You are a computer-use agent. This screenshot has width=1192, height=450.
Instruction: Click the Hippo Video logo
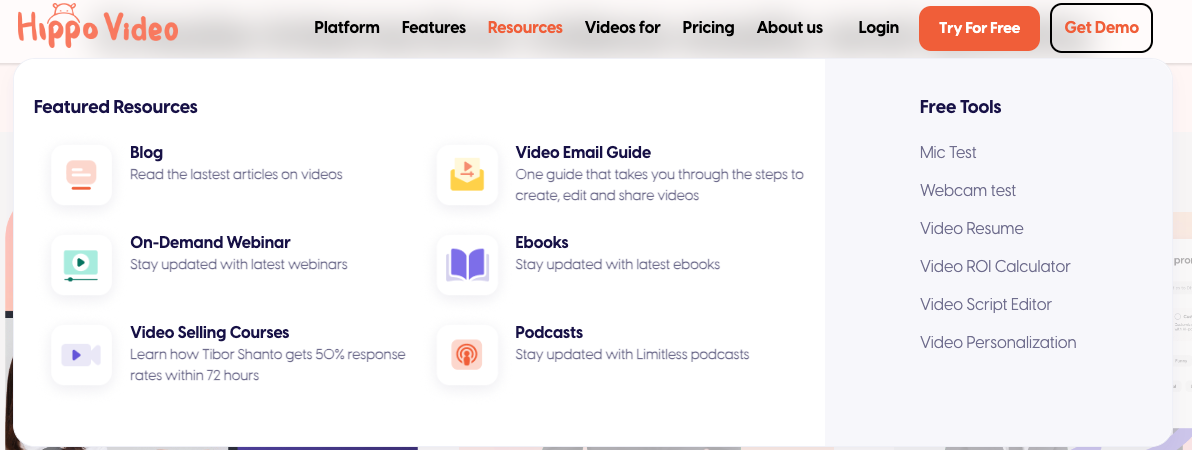coord(97,27)
